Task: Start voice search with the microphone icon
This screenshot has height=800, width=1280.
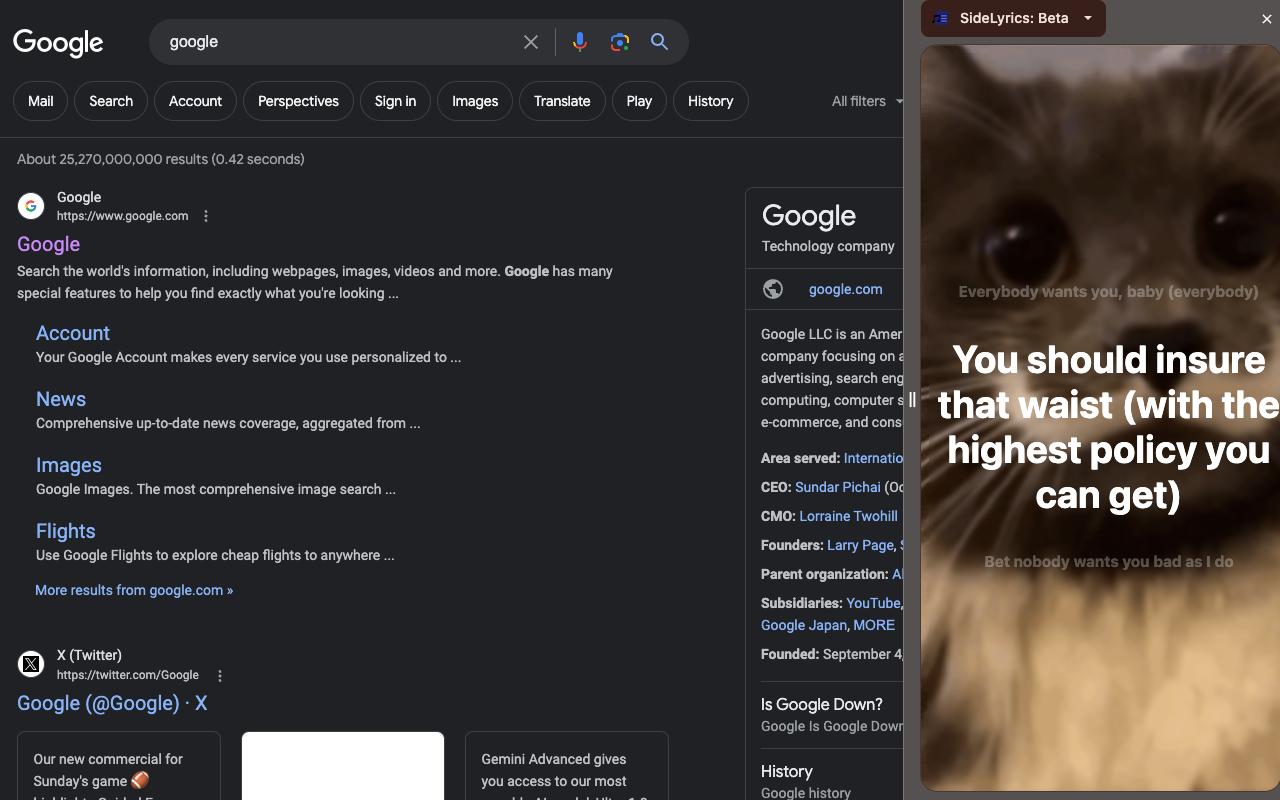Action: coord(580,42)
